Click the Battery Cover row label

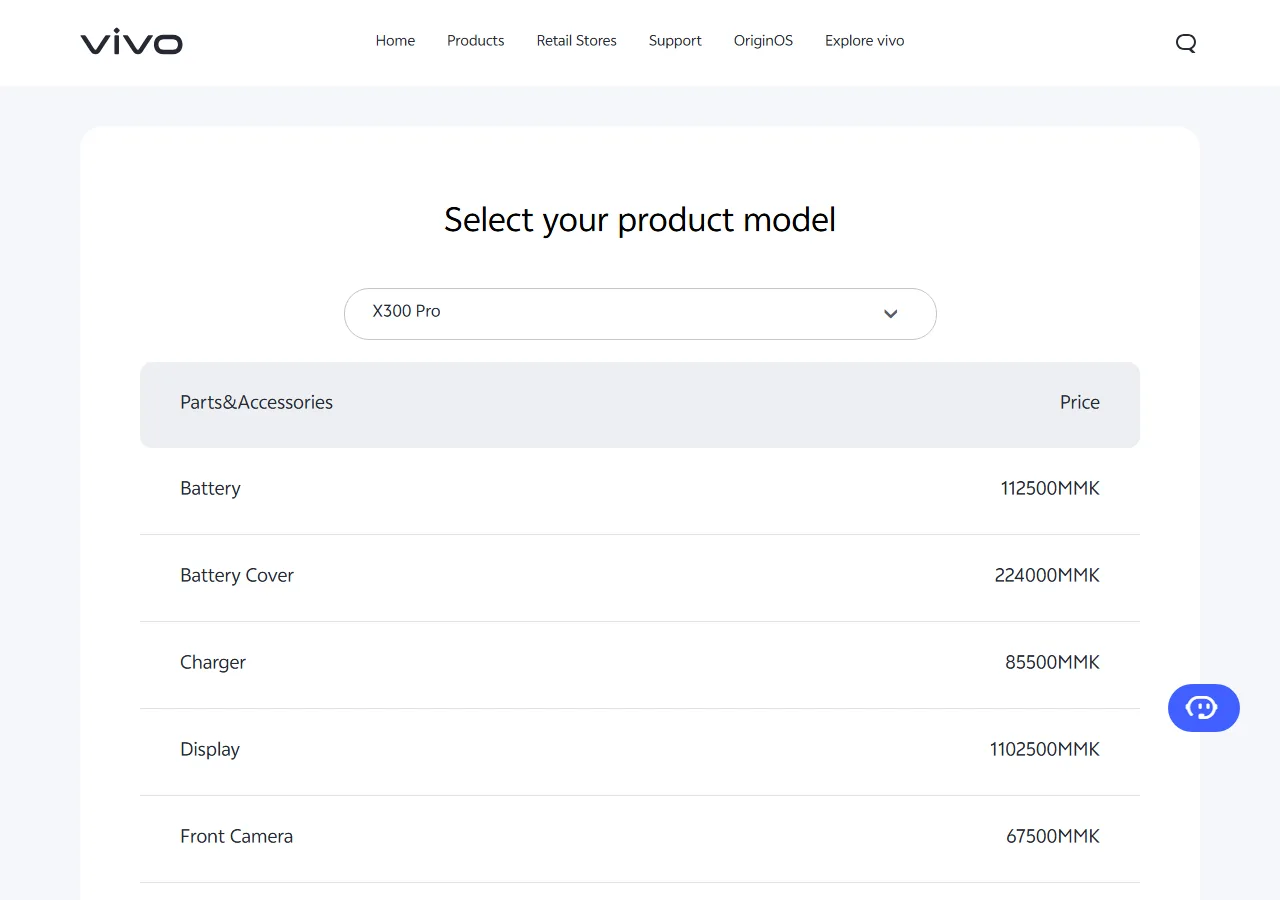(237, 575)
